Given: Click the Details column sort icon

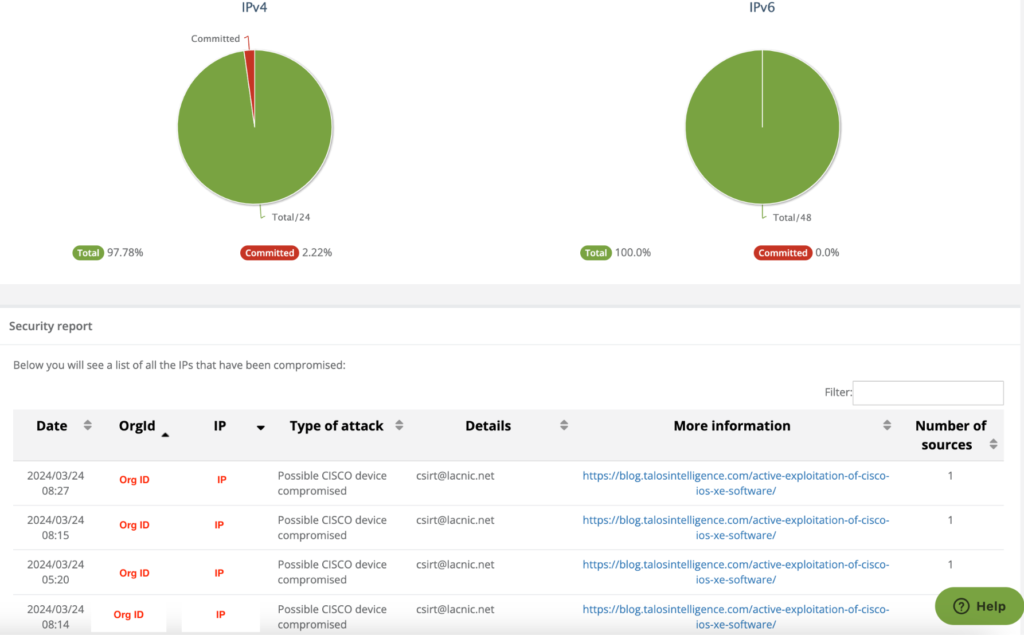Looking at the screenshot, I should pos(564,426).
